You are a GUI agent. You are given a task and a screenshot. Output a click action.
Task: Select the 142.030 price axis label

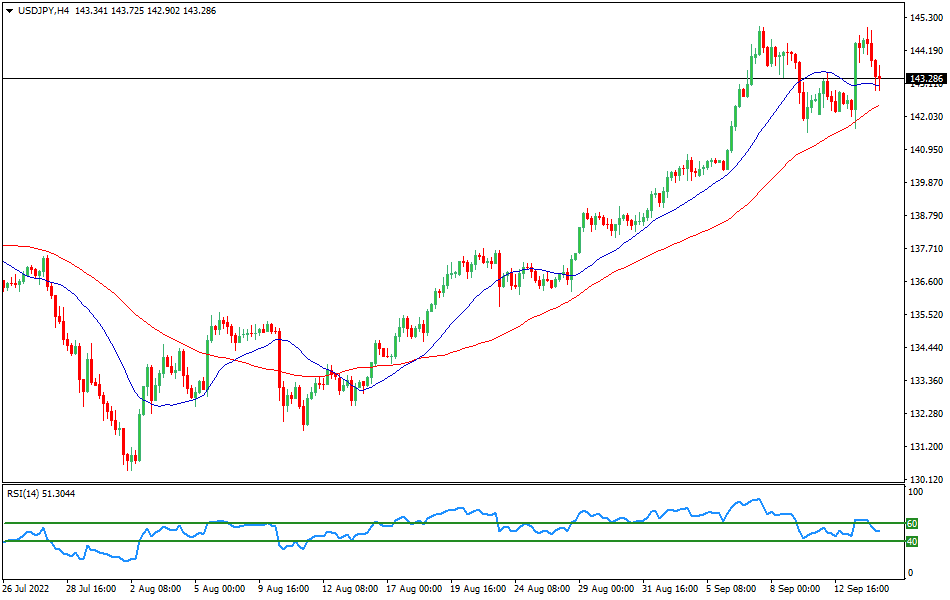pos(923,117)
